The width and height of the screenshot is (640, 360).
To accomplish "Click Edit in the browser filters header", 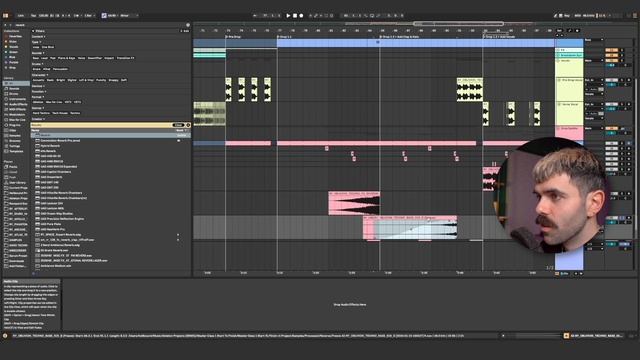I will pyautogui.click(x=185, y=31).
